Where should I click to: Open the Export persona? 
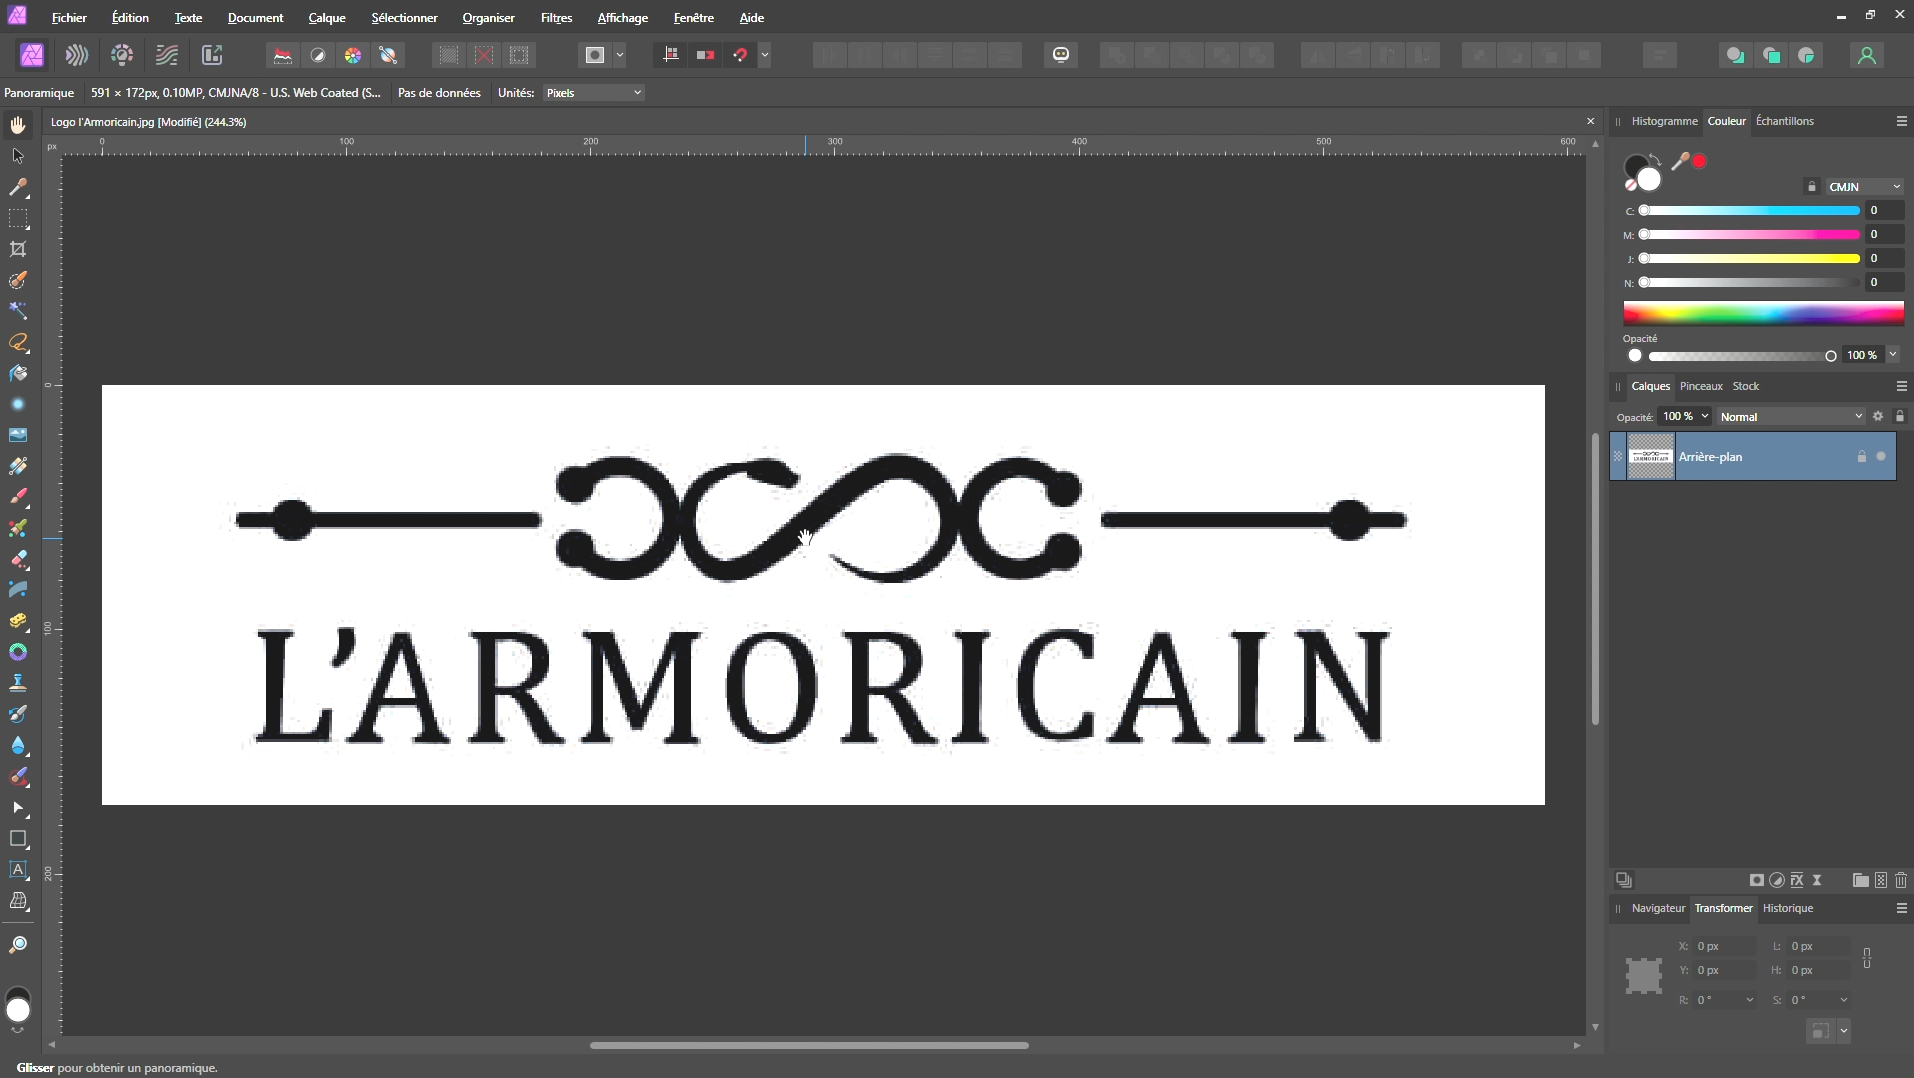pyautogui.click(x=212, y=55)
